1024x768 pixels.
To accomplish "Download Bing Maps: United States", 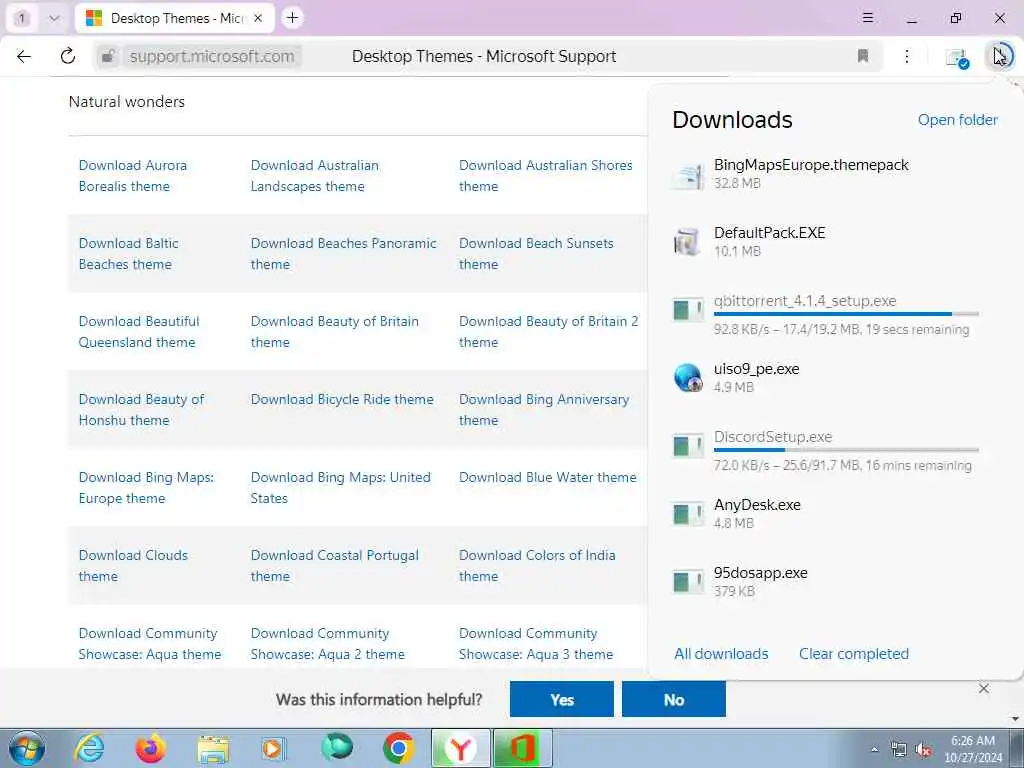I will click(340, 487).
